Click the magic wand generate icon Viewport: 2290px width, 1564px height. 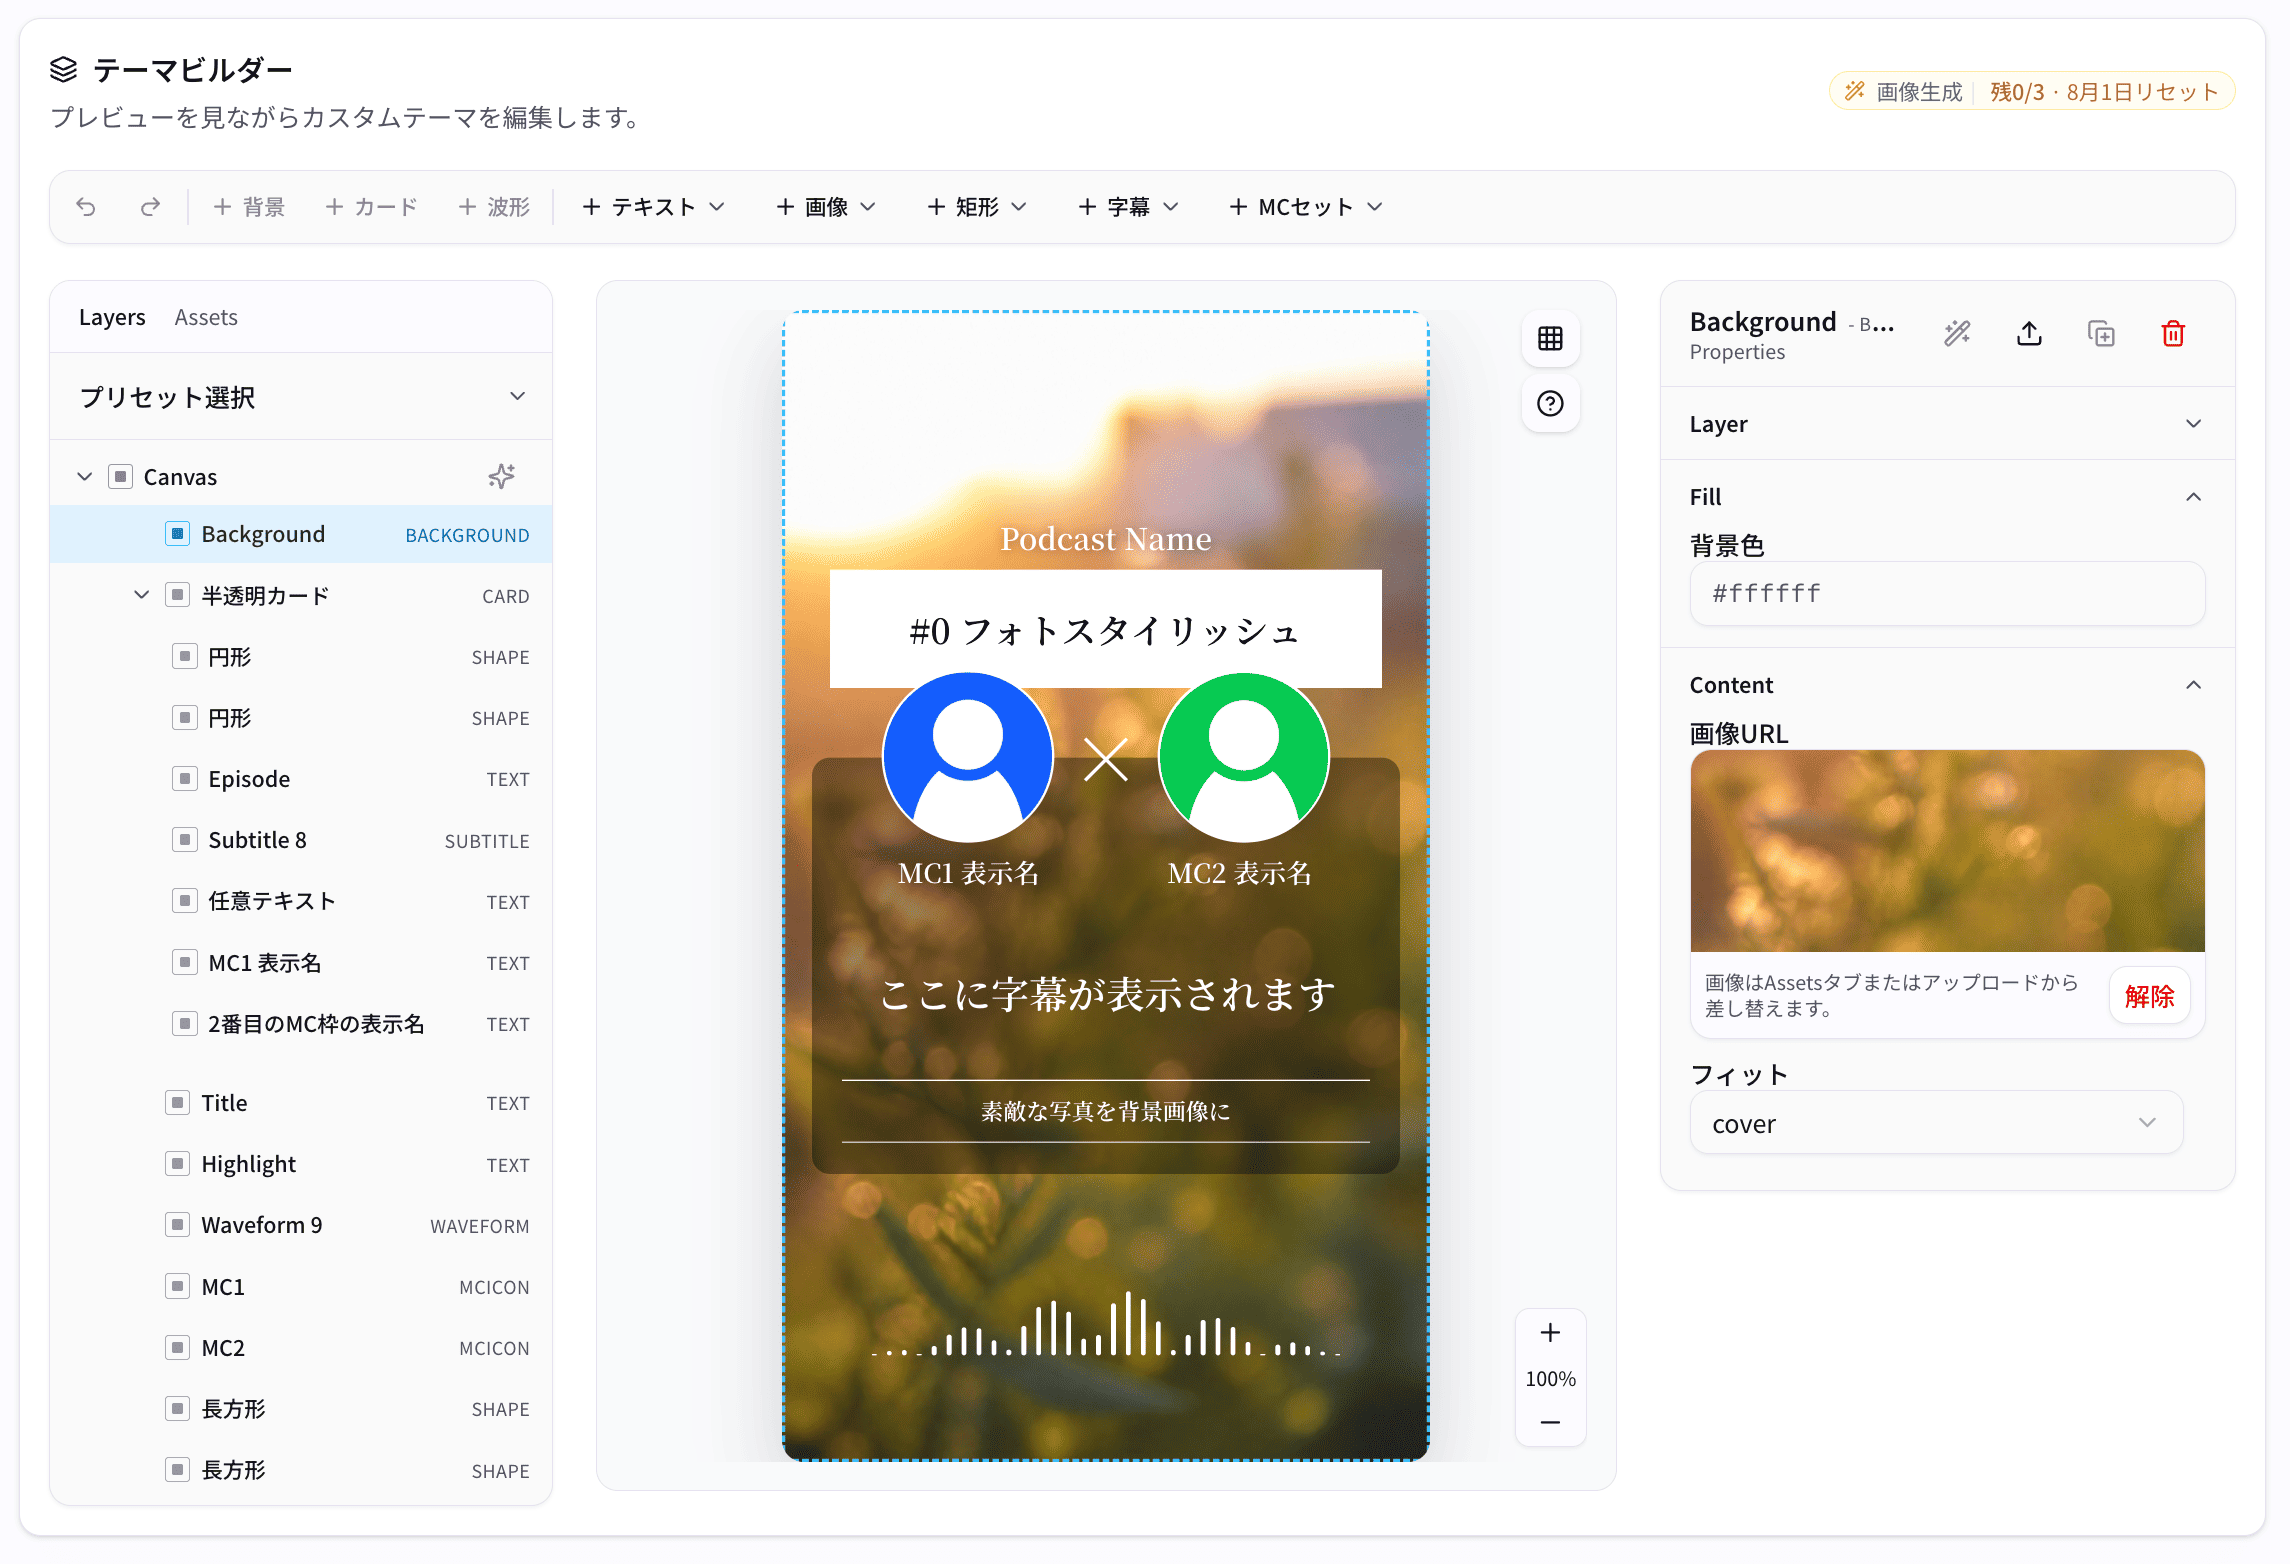tap(1957, 333)
